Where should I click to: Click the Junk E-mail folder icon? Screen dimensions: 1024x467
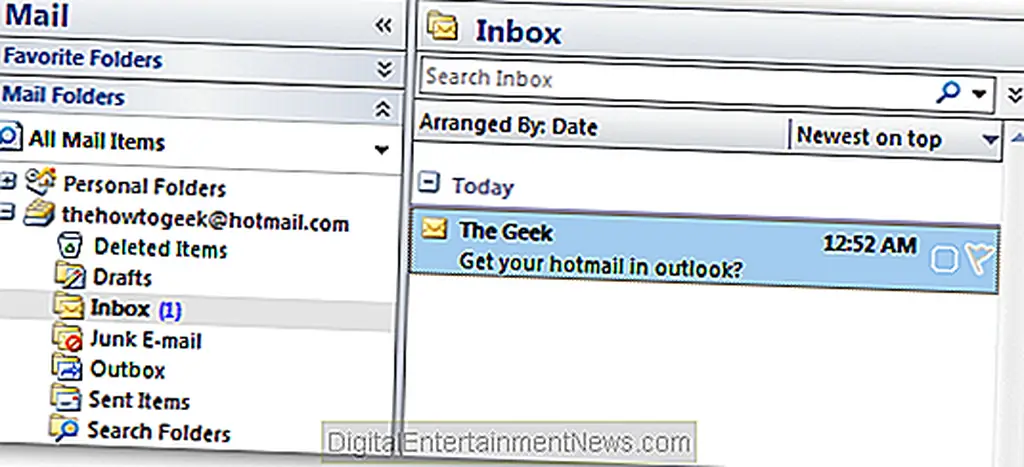[68, 339]
